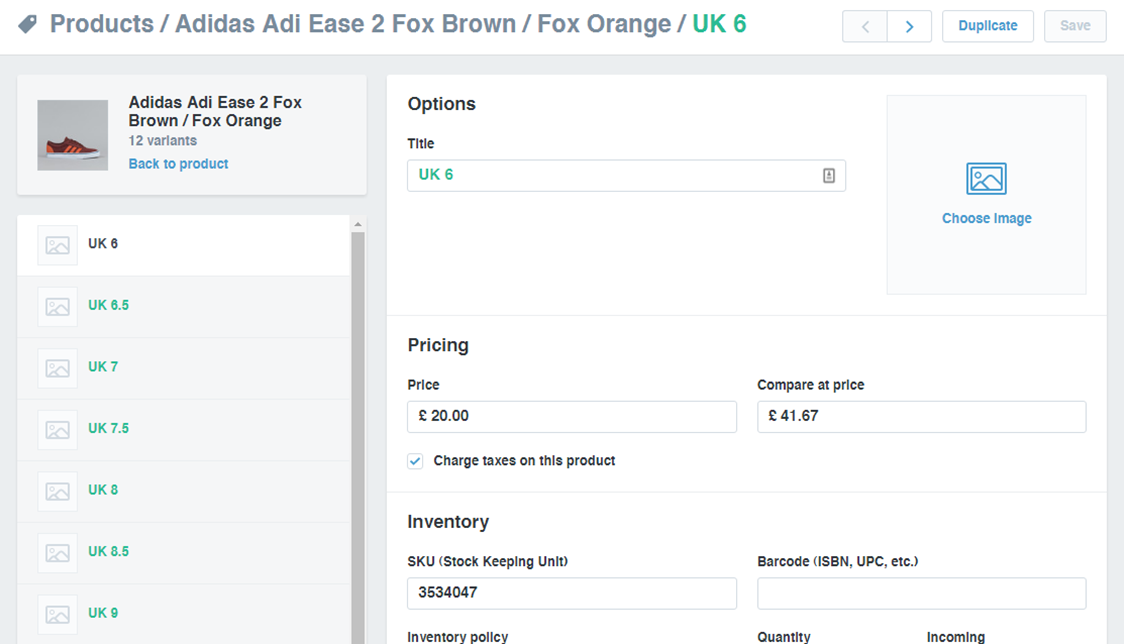
Task: Click the Price input field
Action: coord(571,417)
